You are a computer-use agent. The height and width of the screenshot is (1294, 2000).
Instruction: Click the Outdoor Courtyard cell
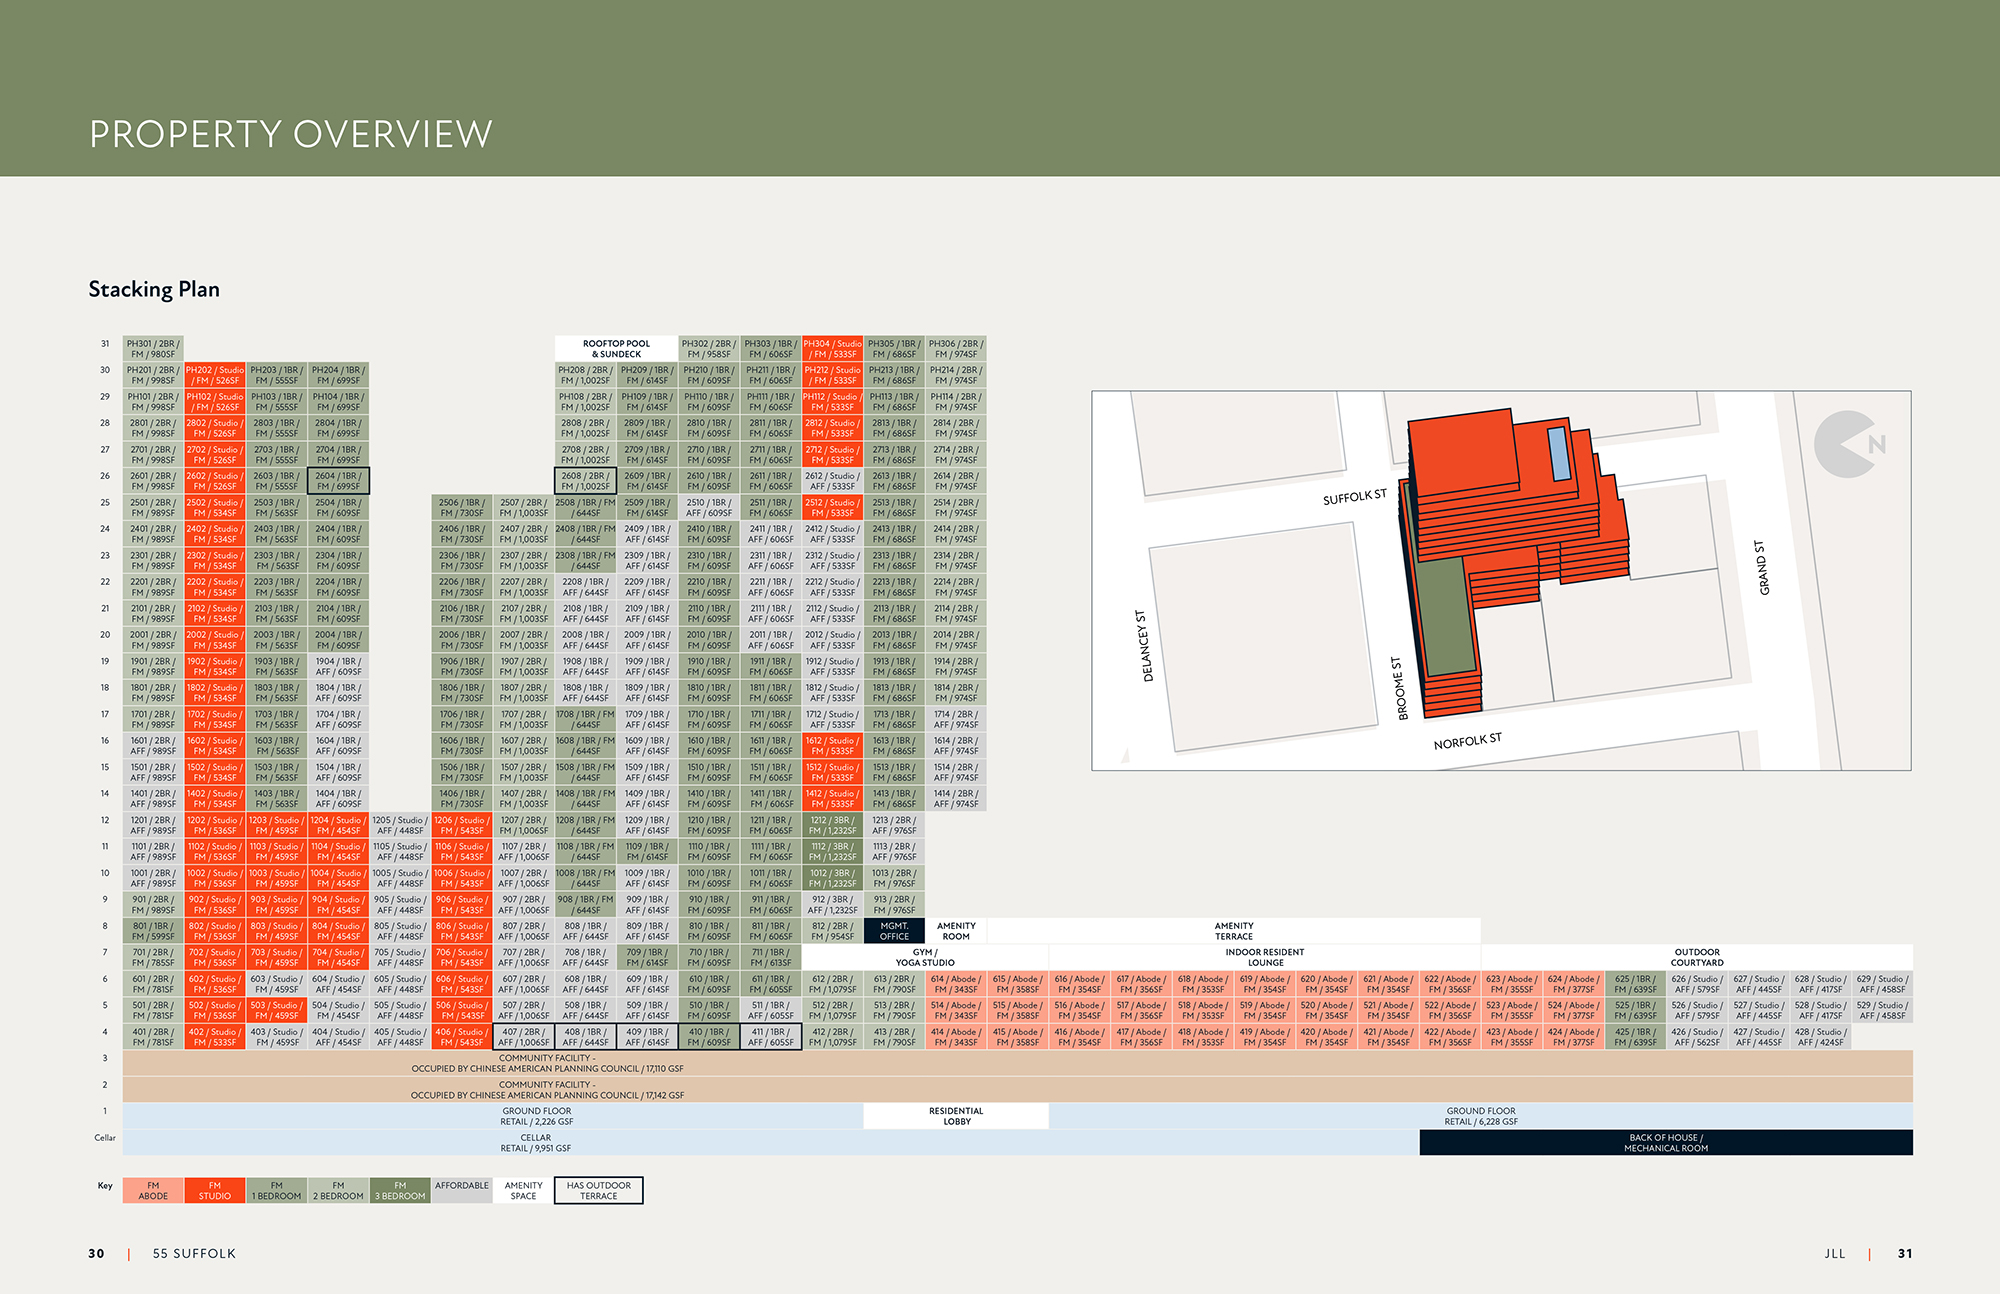pos(1696,957)
